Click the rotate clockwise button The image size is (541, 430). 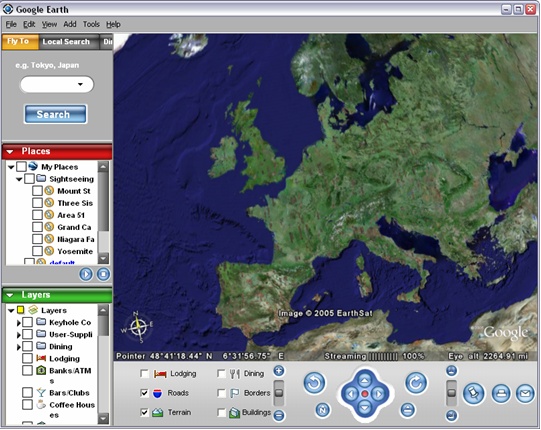click(x=416, y=382)
